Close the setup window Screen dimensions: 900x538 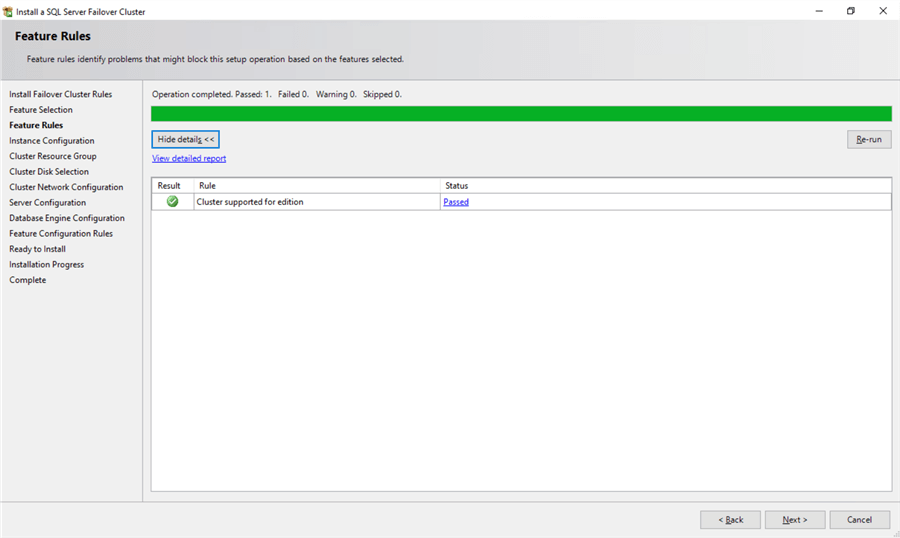tap(883, 11)
